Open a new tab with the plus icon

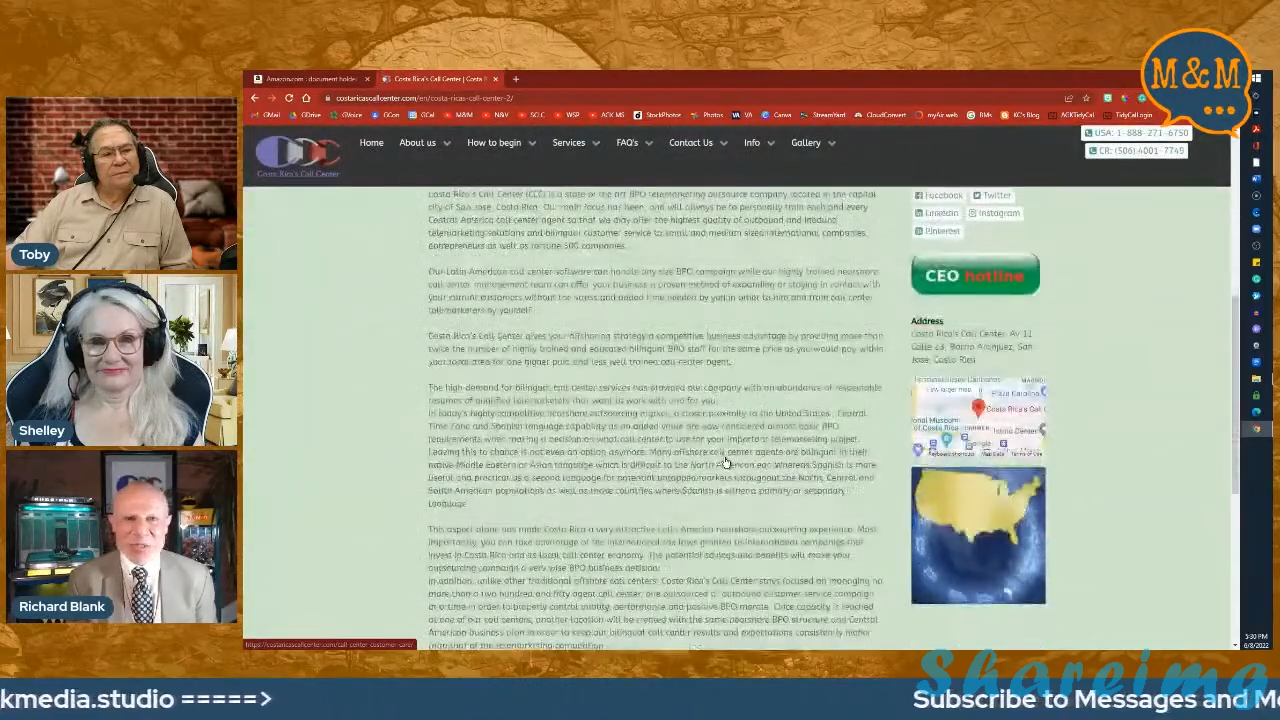516,79
